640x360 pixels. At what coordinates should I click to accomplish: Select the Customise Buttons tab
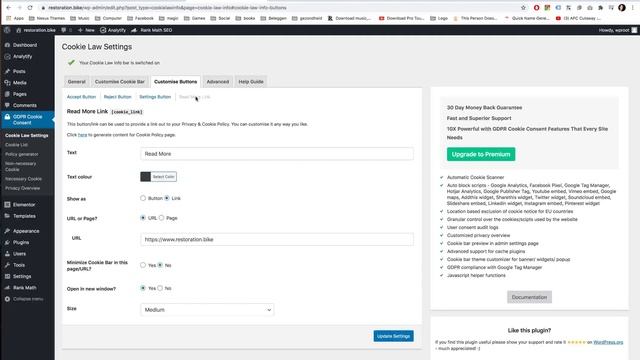tap(176, 82)
